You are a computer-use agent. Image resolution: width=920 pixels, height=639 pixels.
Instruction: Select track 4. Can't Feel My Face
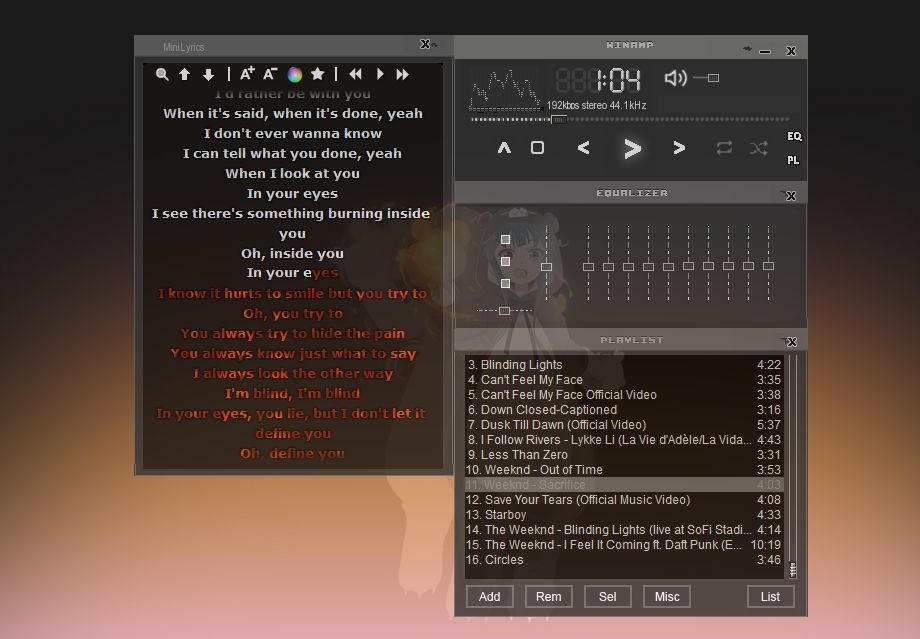pyautogui.click(x=624, y=380)
